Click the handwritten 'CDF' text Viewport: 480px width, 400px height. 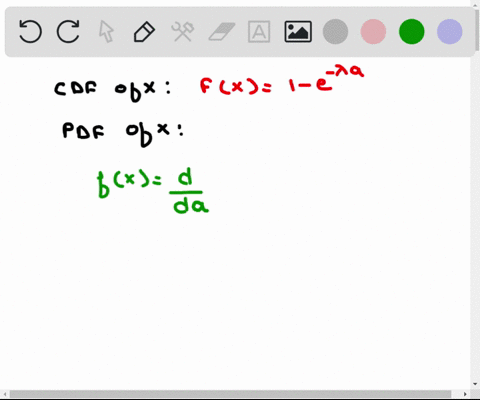76,89
